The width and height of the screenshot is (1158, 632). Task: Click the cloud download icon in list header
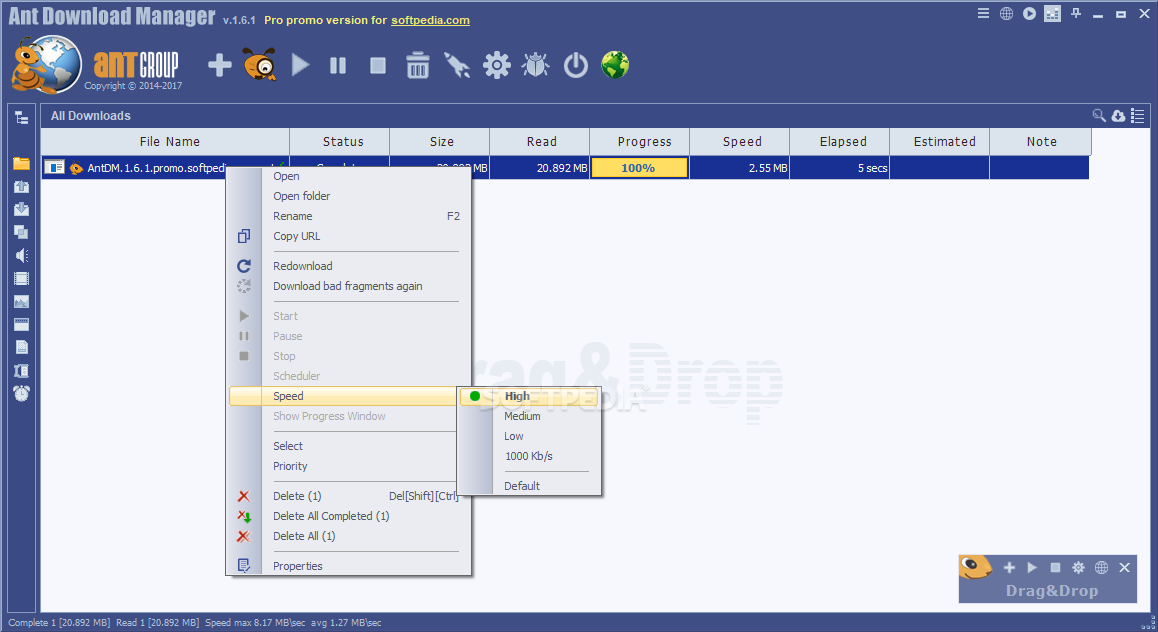pos(1118,116)
